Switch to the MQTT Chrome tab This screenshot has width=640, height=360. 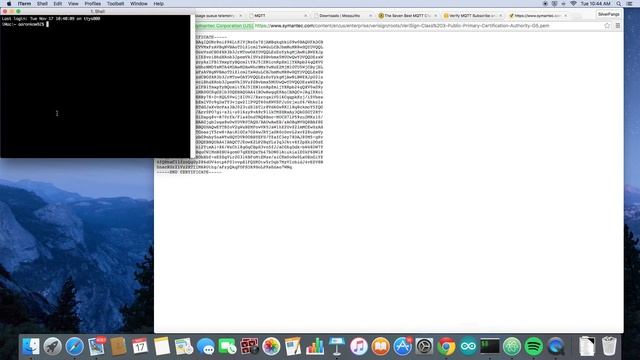click(278, 16)
